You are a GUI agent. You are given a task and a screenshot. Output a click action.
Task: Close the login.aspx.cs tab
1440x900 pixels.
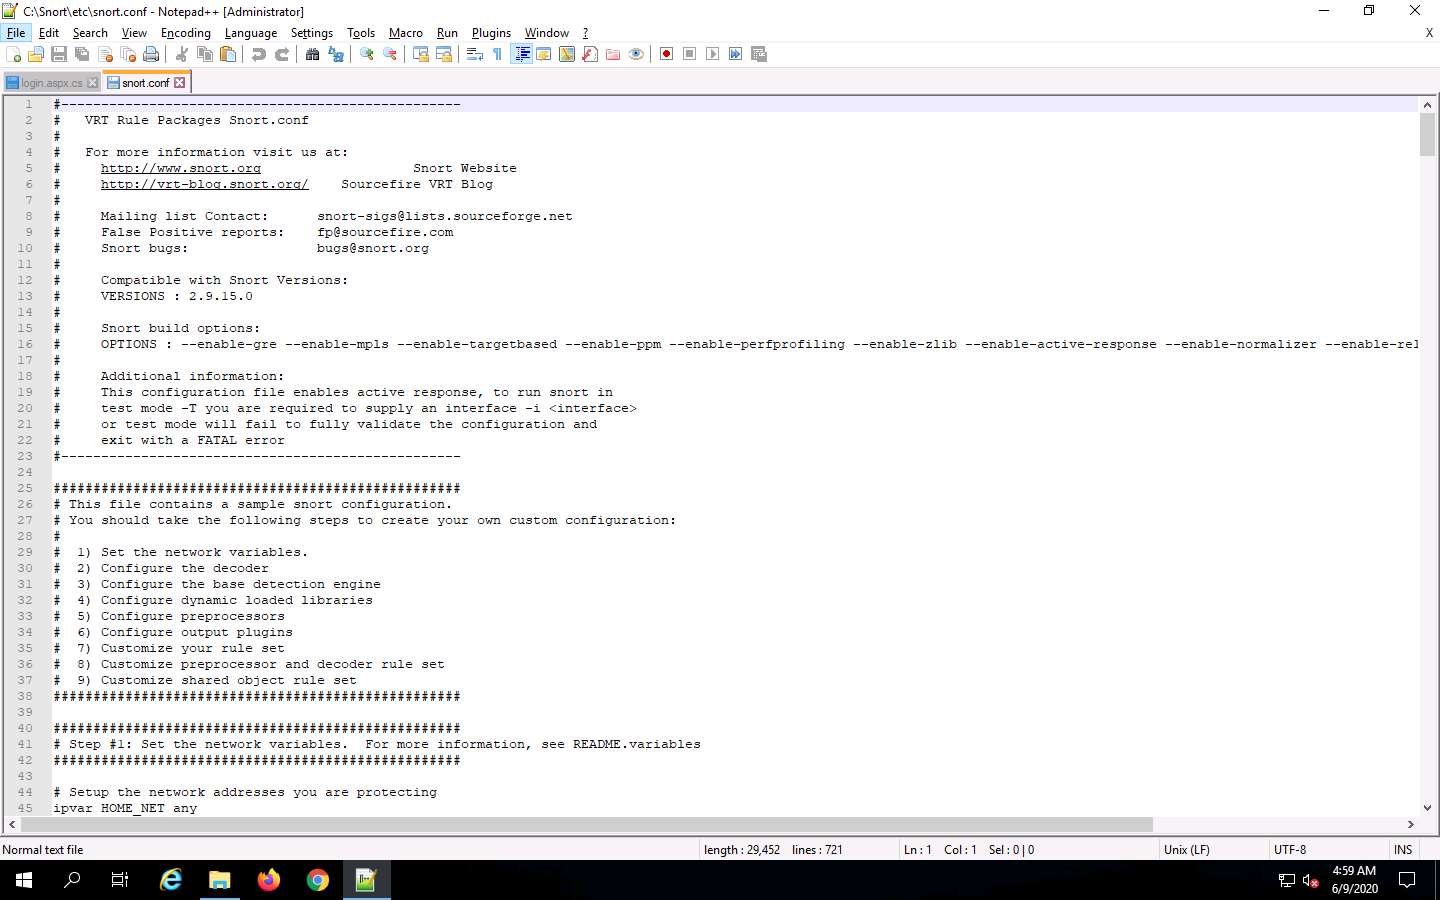pos(93,83)
